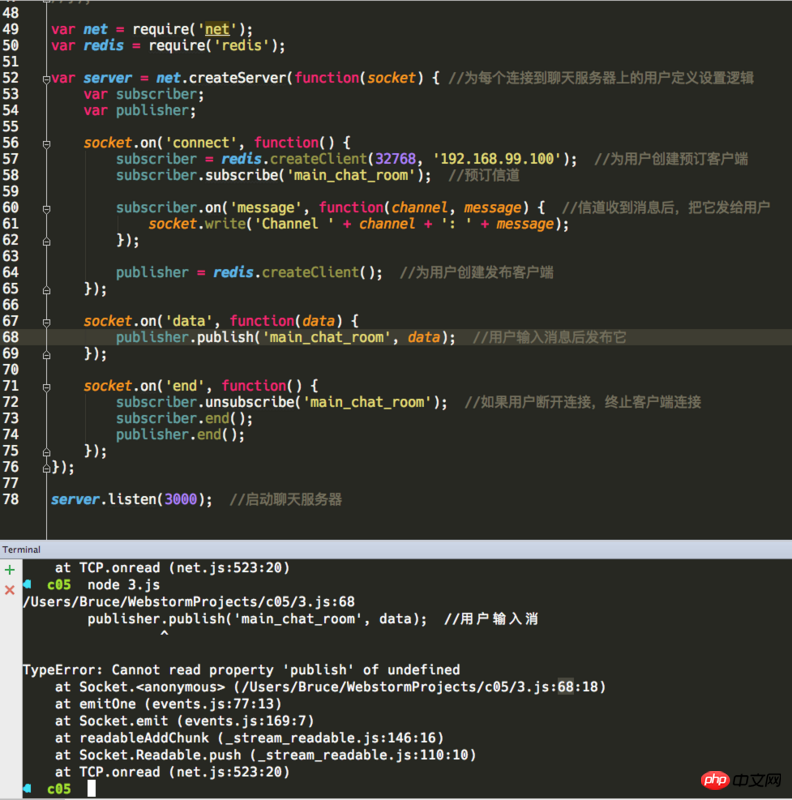The width and height of the screenshot is (792, 800).
Task: Click the 'connect' event string on line 56
Action: tap(201, 142)
